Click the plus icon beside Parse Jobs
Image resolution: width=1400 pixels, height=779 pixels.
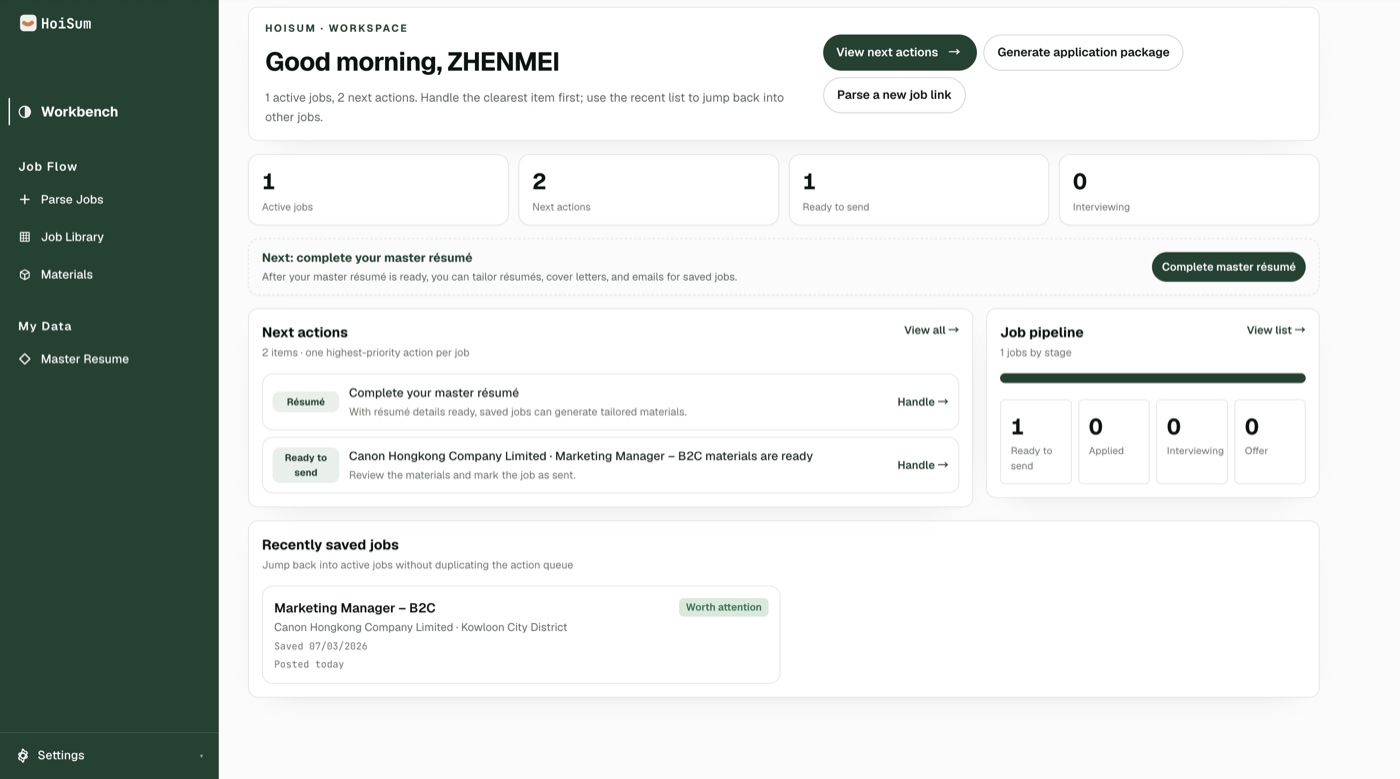[x=25, y=199]
